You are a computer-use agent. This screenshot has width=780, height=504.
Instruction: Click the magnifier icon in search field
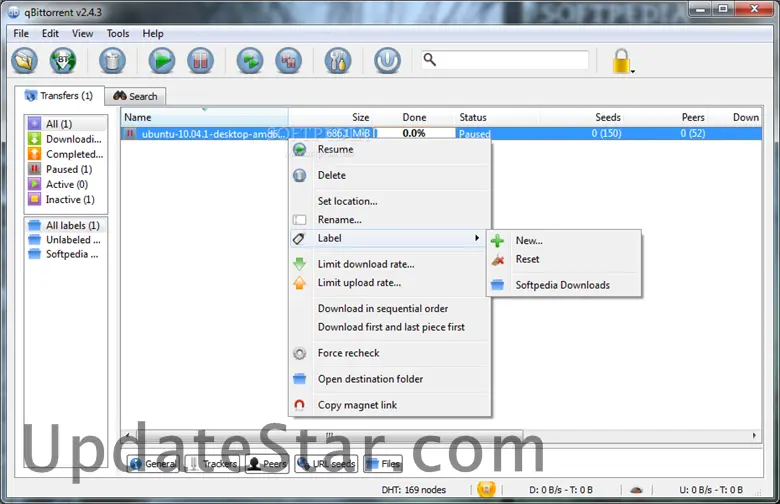429,60
